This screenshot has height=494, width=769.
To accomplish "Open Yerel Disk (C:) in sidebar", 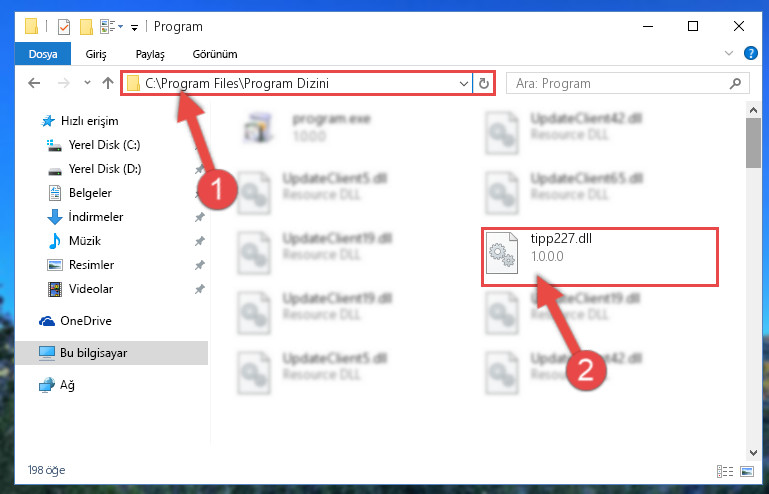I will click(104, 145).
